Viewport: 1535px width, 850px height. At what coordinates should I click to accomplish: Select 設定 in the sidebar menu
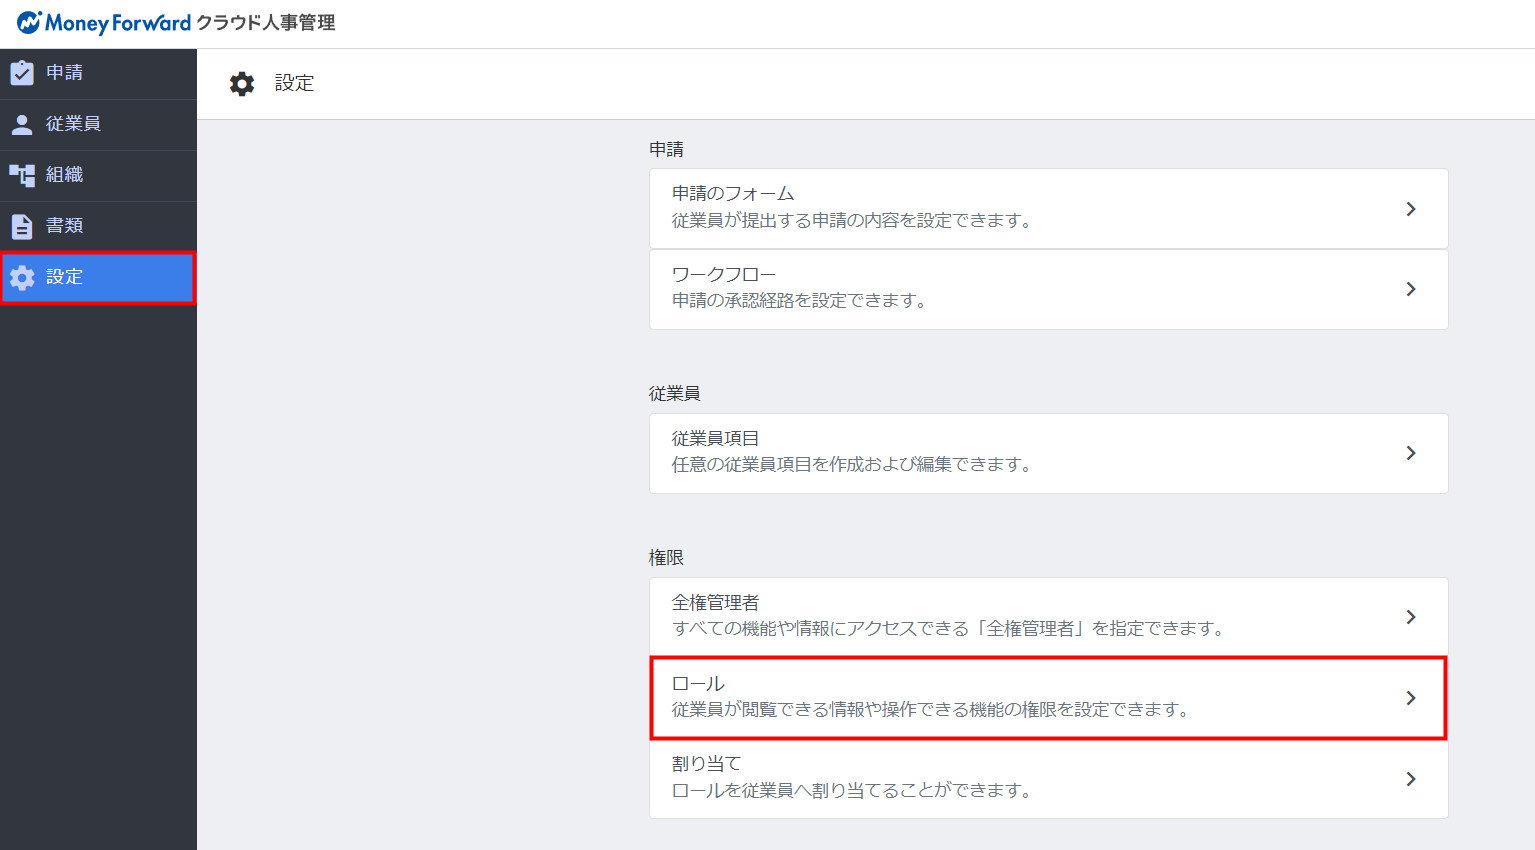tap(98, 277)
